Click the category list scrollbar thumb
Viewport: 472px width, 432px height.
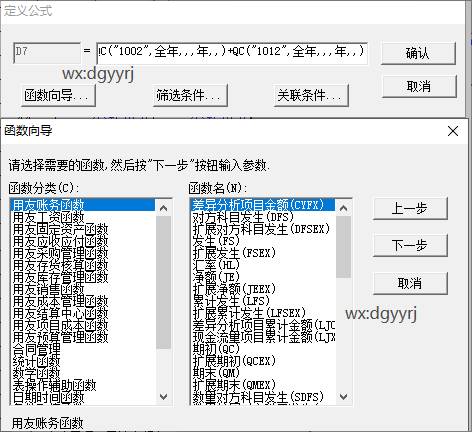point(163,282)
